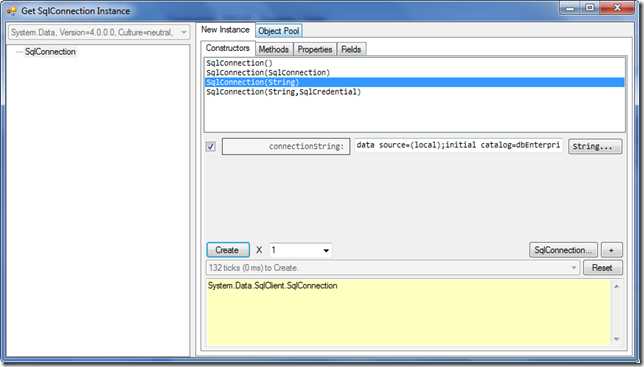Click the System.Data.SqlClient.SqlConnection output text
Image resolution: width=644 pixels, height=367 pixels.
tap(272, 286)
